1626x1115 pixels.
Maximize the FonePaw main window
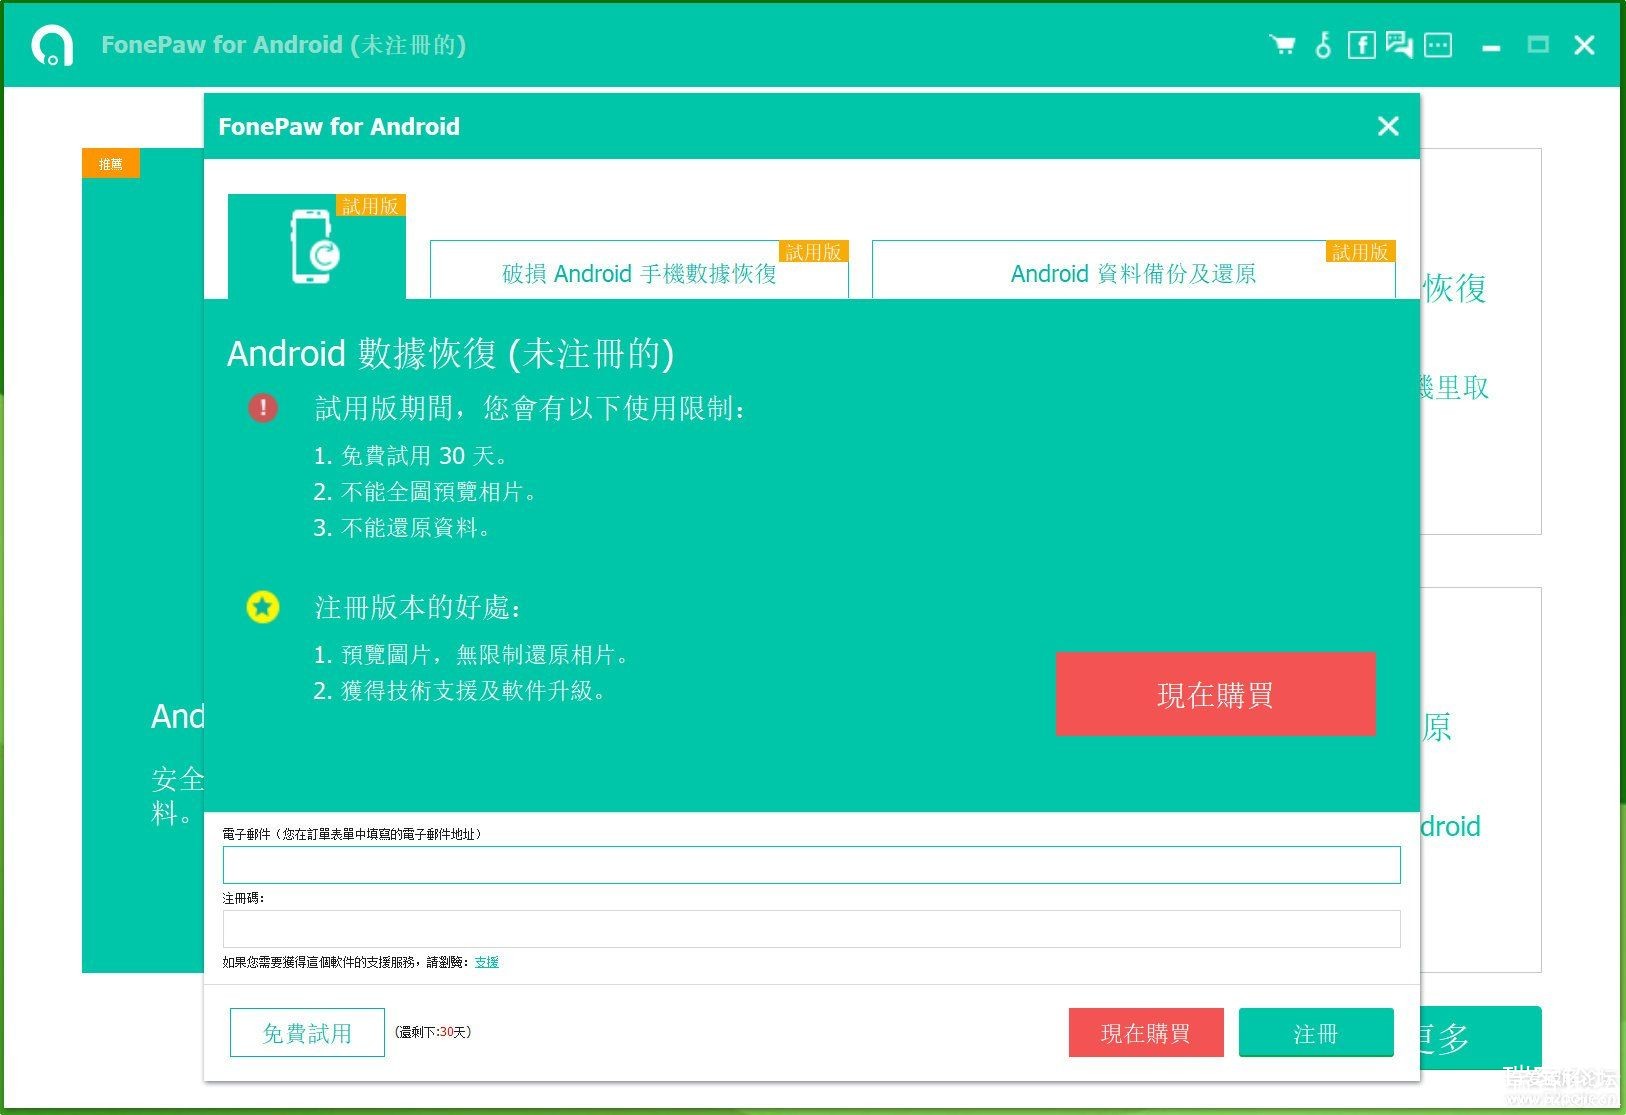pyautogui.click(x=1538, y=45)
